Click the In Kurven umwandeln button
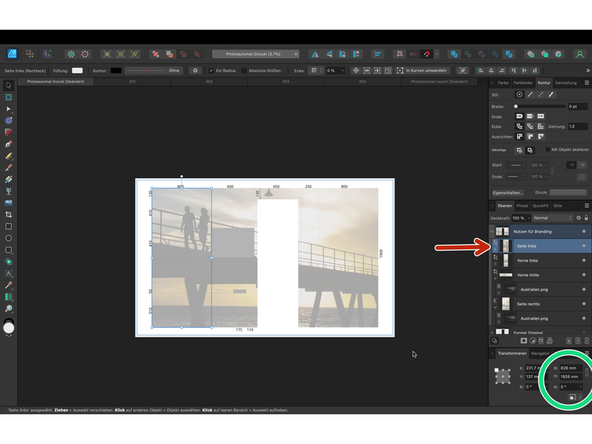Viewport: 592px width, 444px height. (x=423, y=71)
